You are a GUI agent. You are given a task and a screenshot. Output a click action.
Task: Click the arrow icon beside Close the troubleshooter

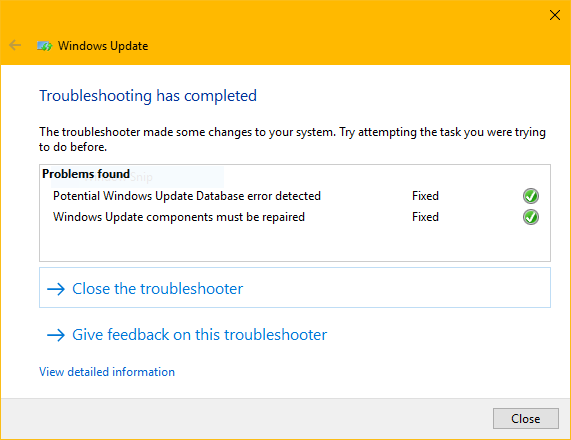56,289
